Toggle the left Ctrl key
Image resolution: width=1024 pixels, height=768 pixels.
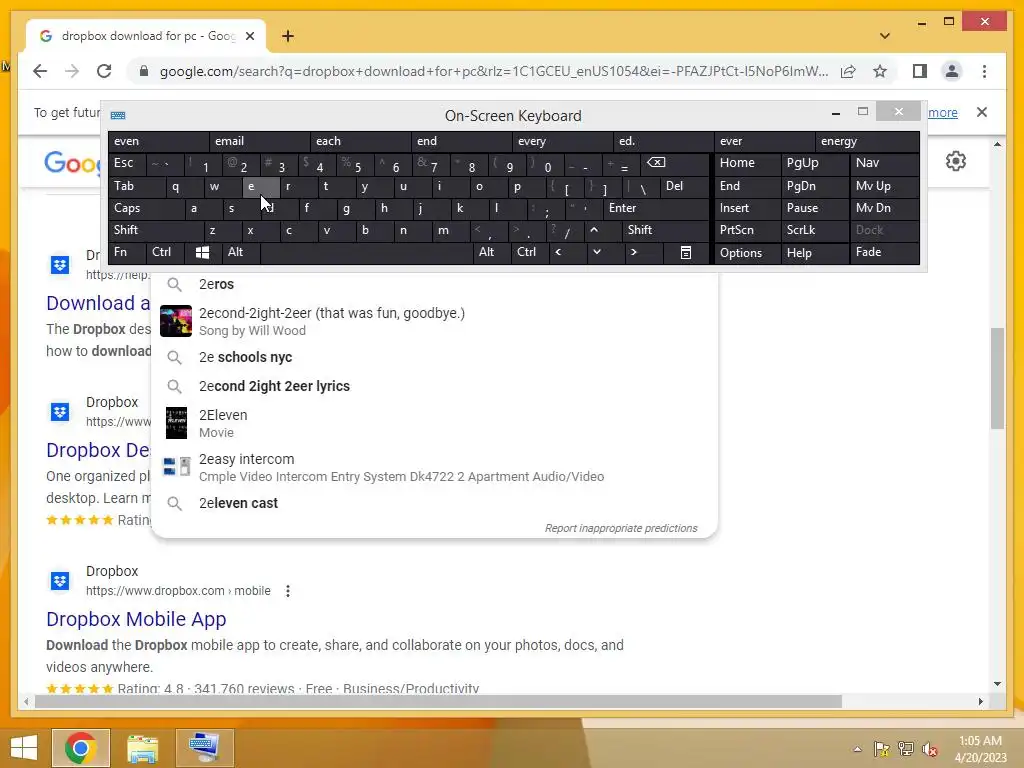tap(166, 252)
